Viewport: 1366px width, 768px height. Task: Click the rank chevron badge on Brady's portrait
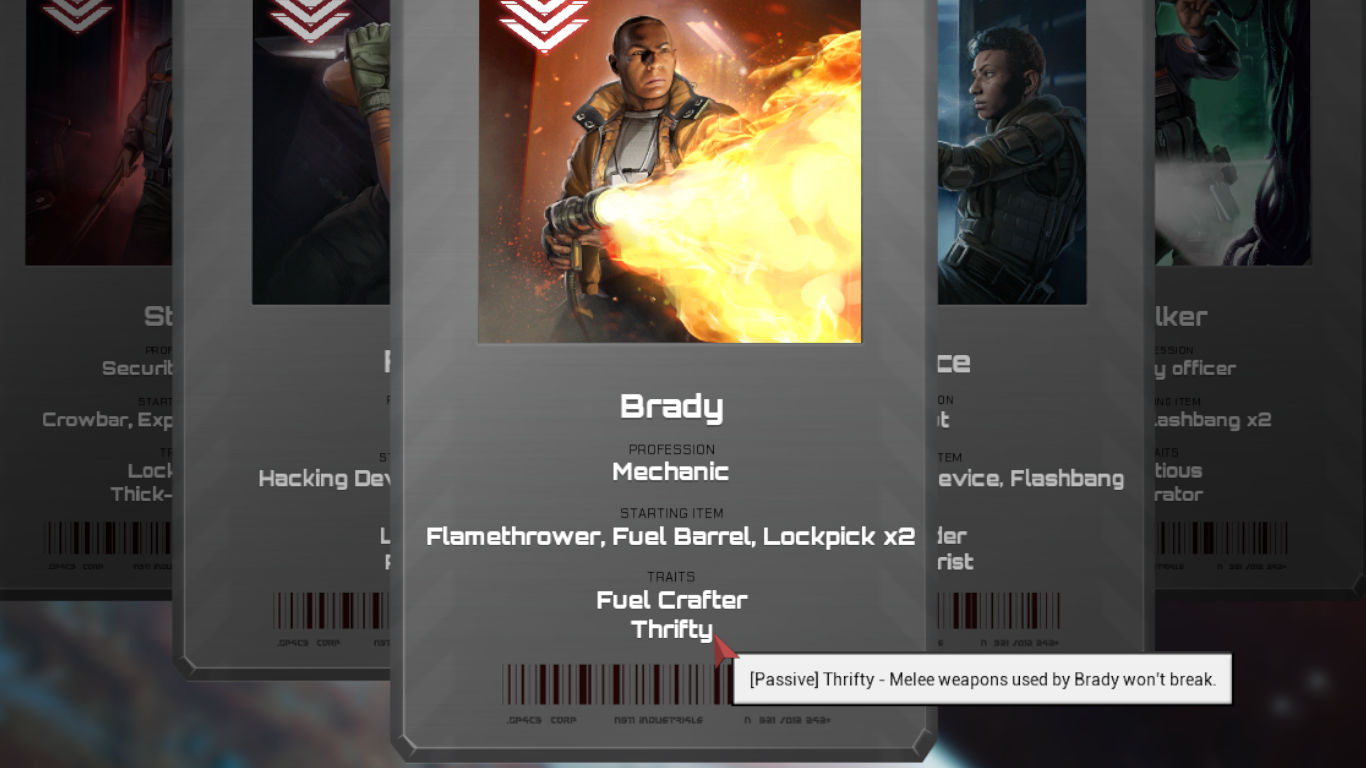pos(544,24)
